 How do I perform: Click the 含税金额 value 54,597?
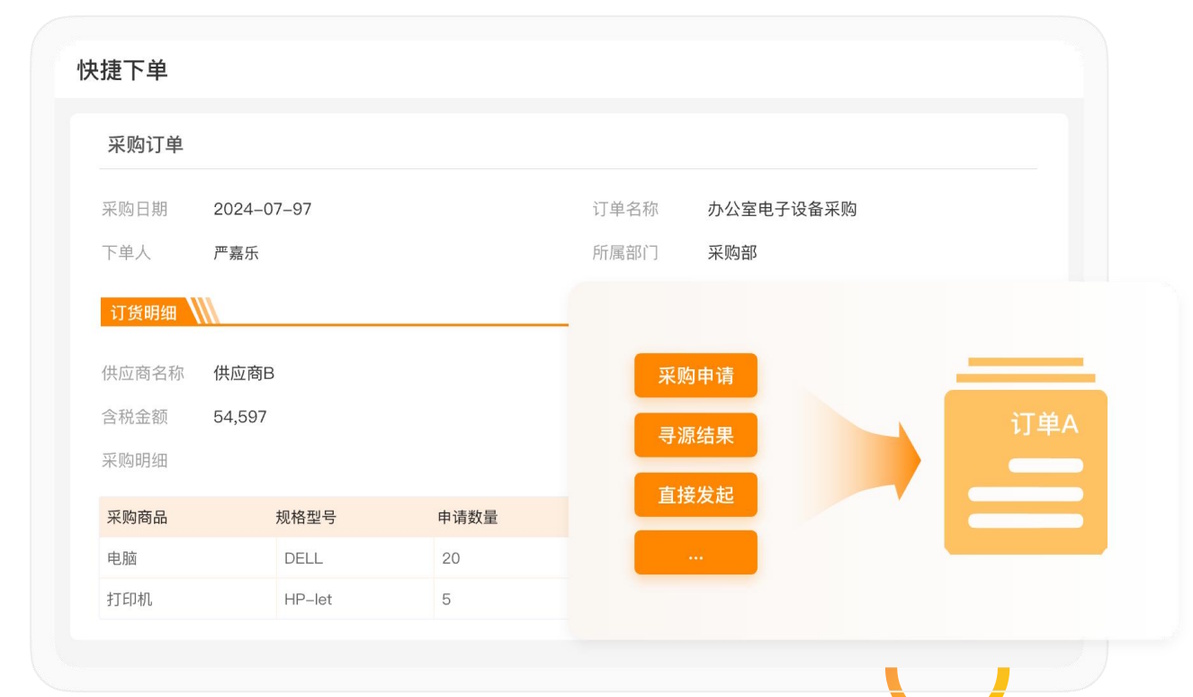tap(240, 417)
